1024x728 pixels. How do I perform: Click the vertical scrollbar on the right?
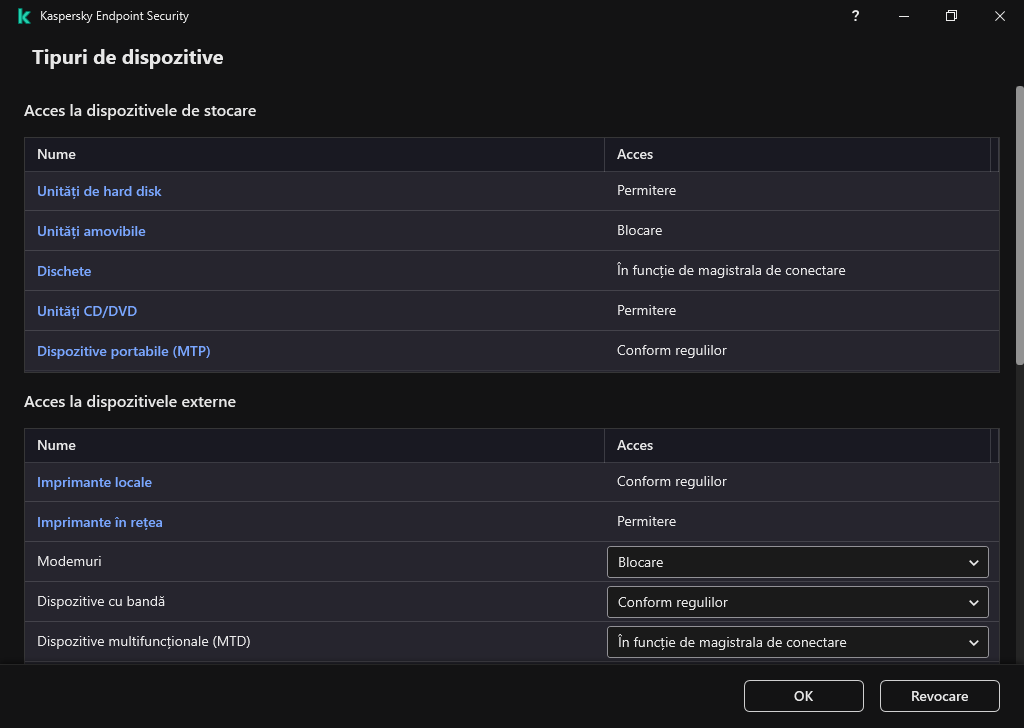click(x=1019, y=225)
